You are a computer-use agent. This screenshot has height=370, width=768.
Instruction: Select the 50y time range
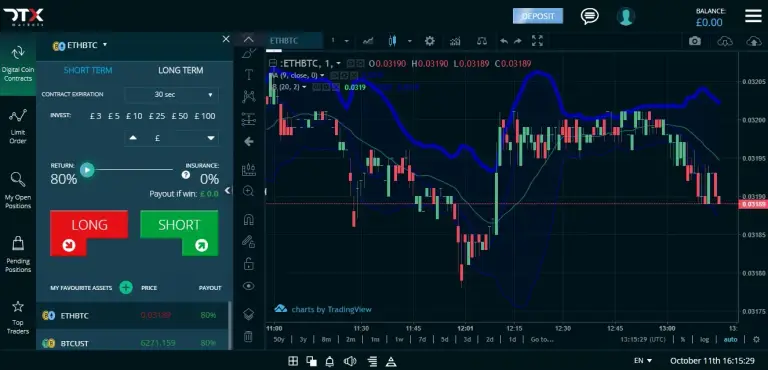point(279,339)
